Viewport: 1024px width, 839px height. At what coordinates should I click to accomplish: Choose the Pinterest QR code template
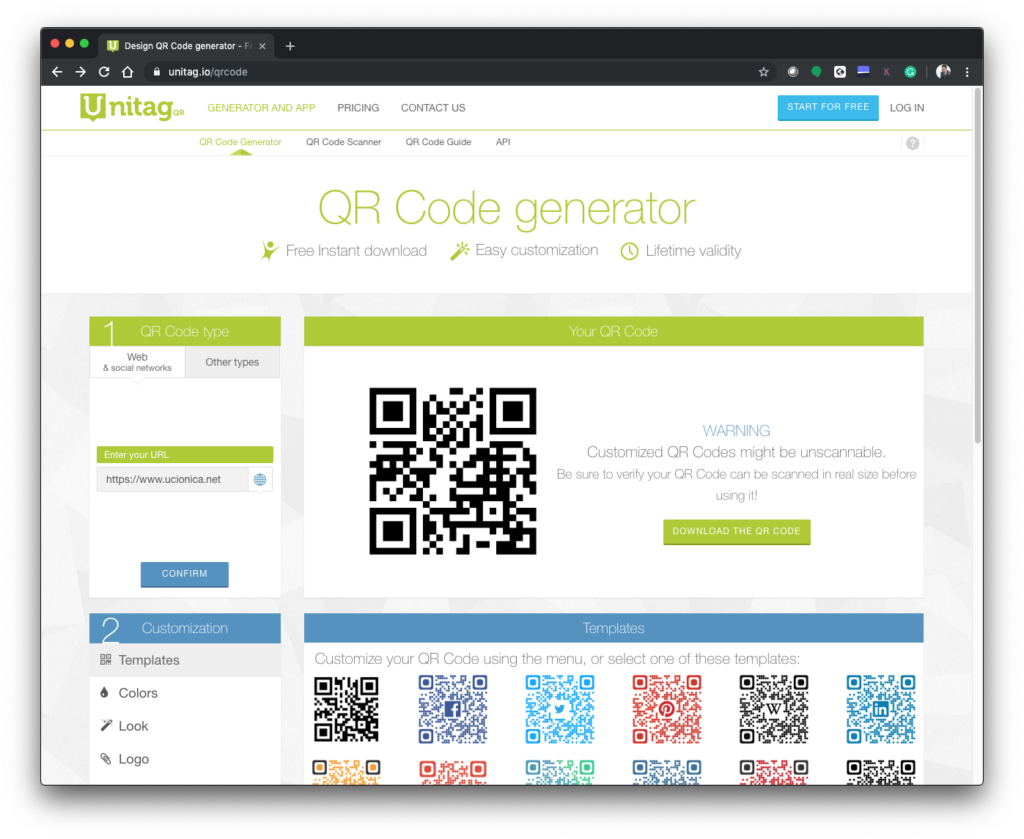(667, 709)
